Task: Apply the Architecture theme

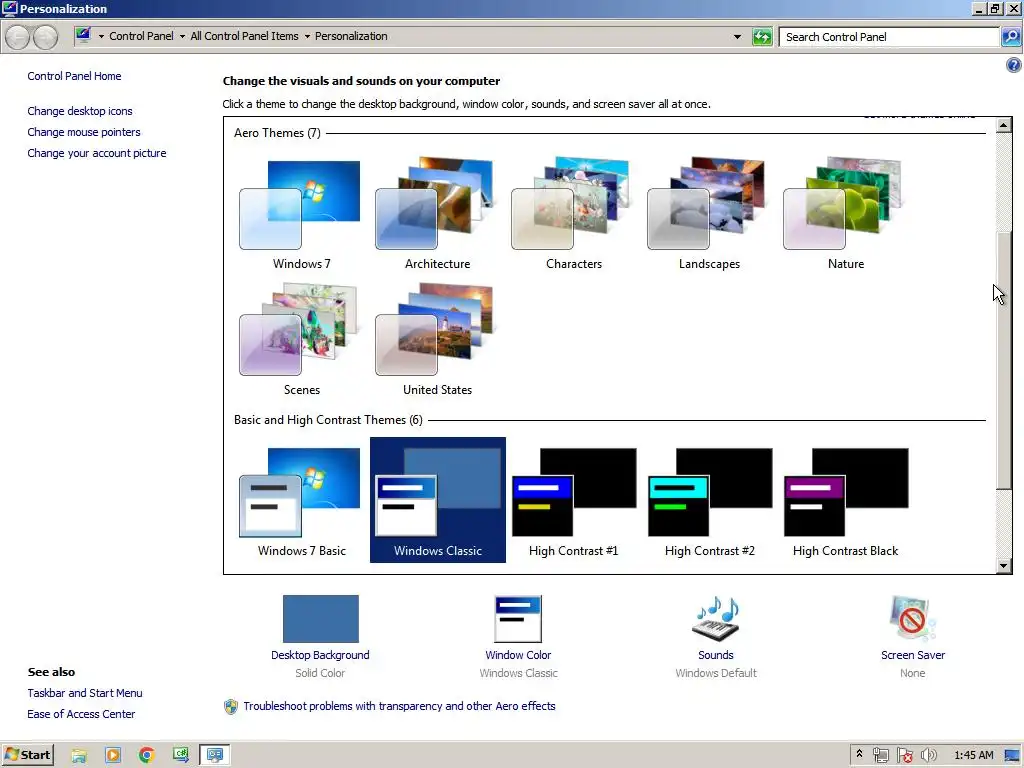Action: (437, 214)
